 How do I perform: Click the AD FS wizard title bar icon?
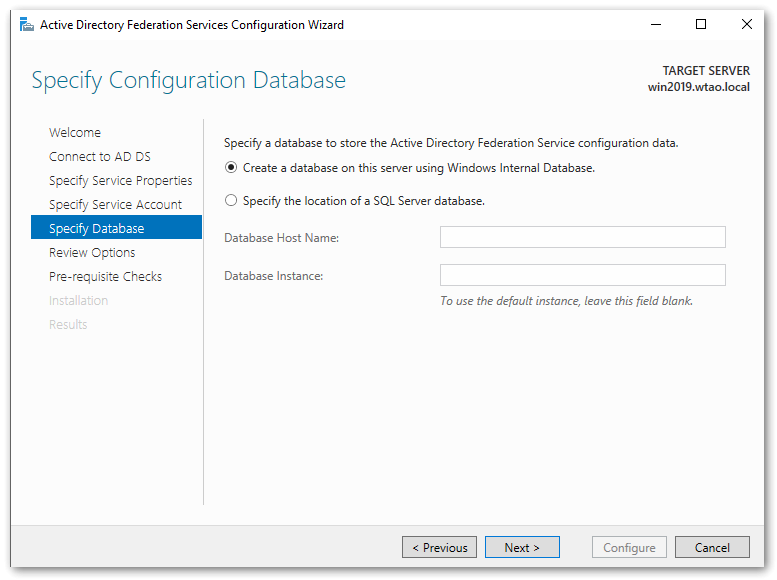26,25
